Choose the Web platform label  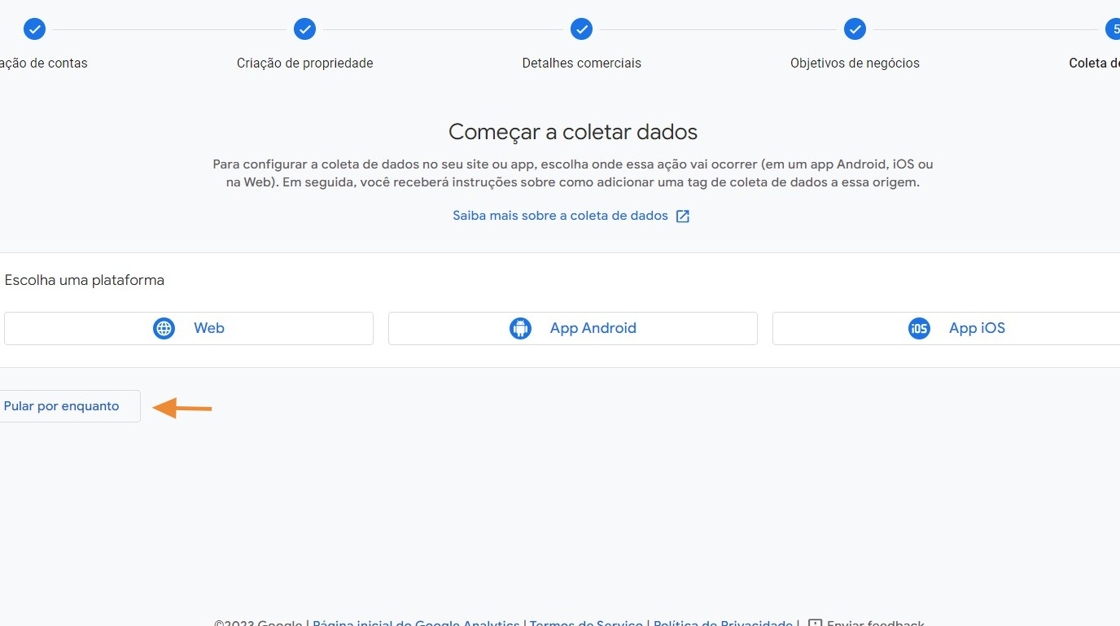point(209,328)
